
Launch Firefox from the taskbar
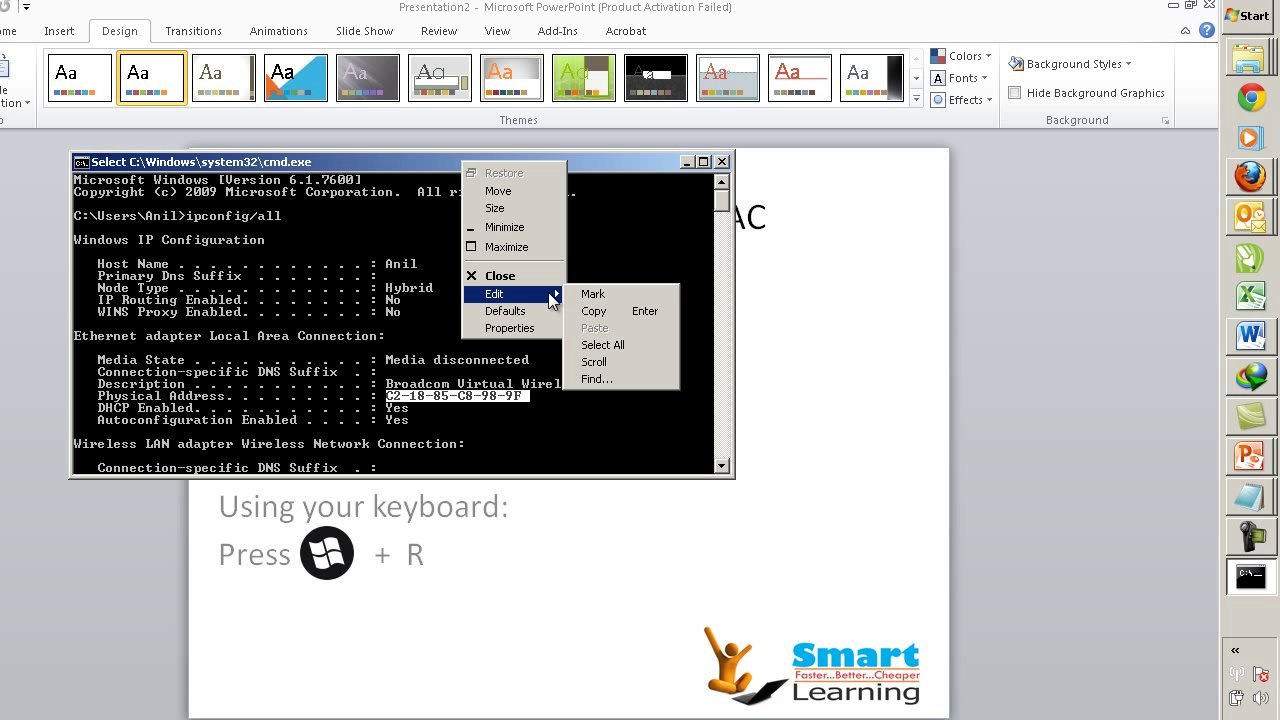pos(1250,177)
